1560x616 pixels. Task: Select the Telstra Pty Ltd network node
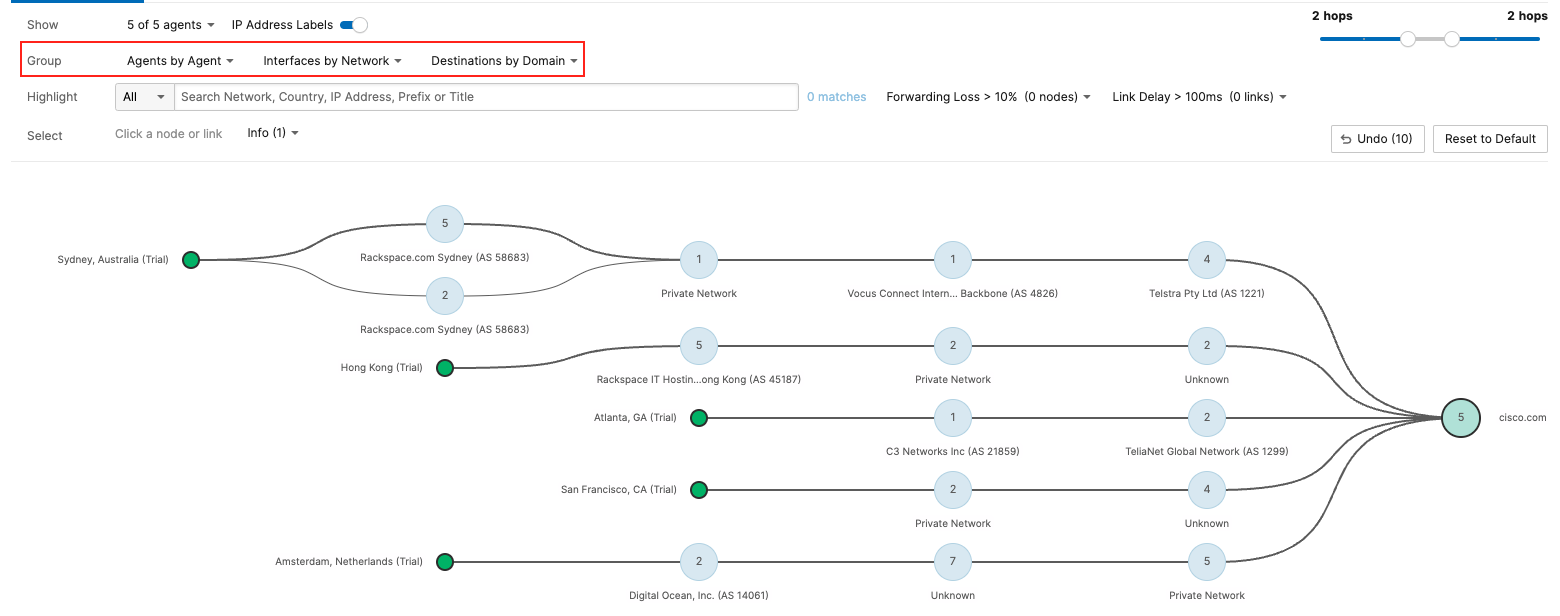pyautogui.click(x=1206, y=260)
